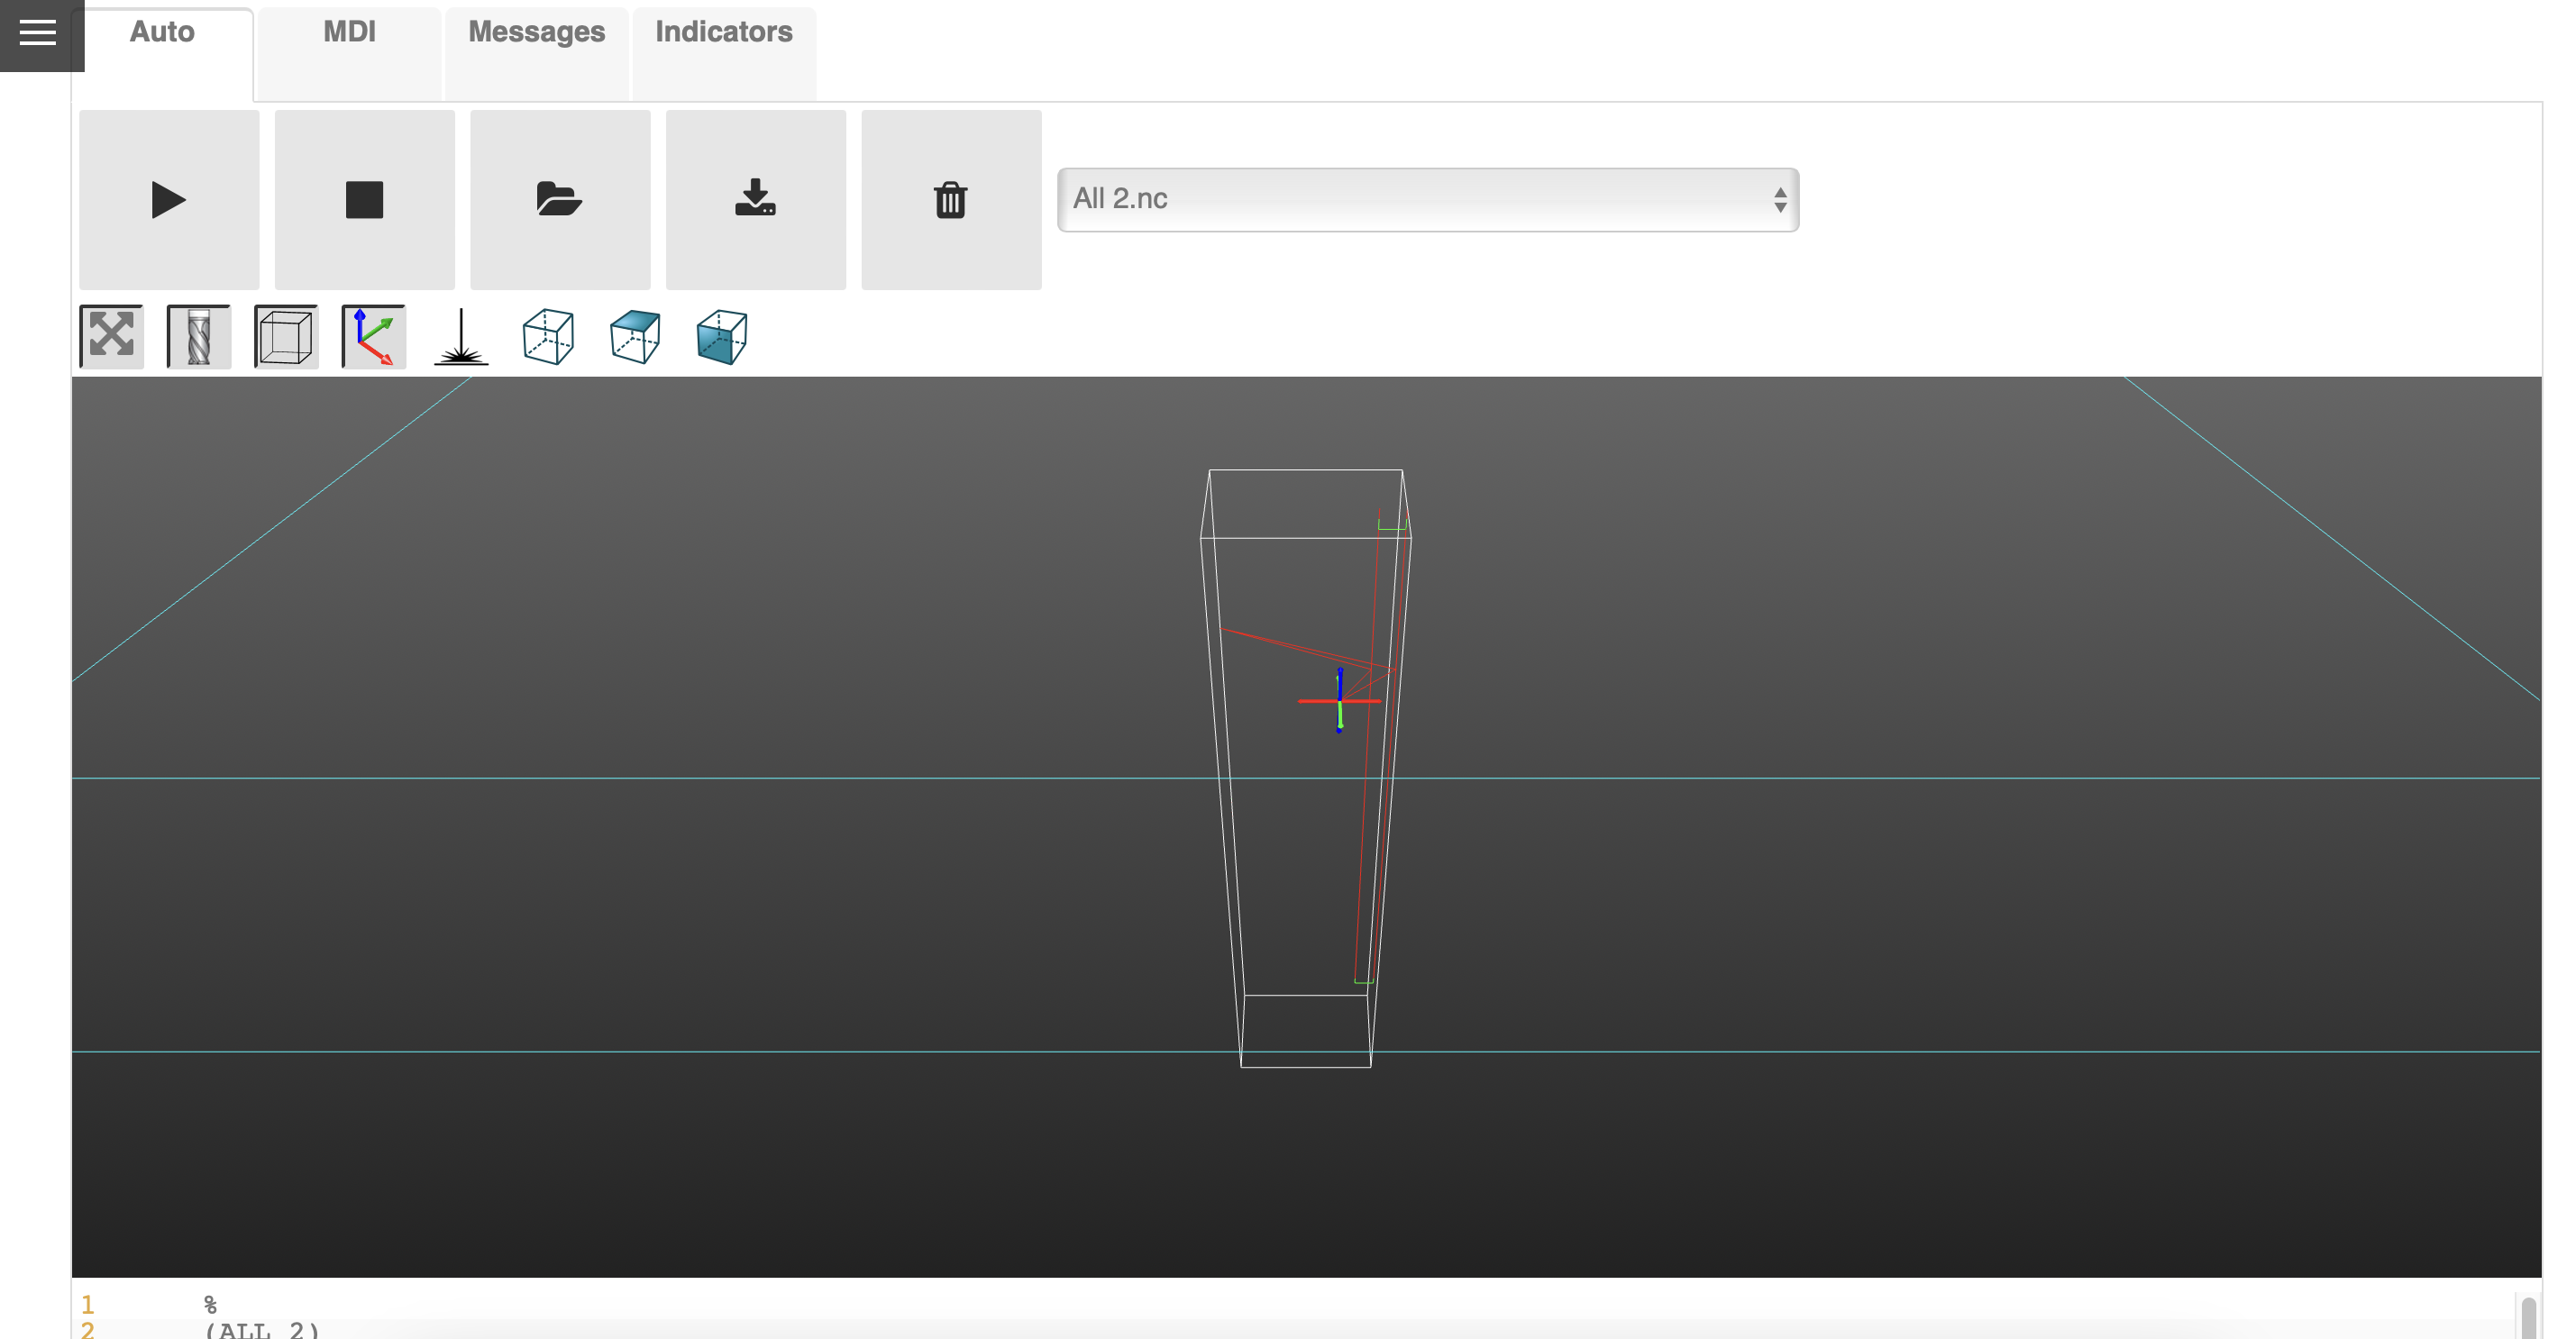Open the hamburger menu
Image resolution: width=2576 pixels, height=1339 pixels.
pyautogui.click(x=38, y=33)
